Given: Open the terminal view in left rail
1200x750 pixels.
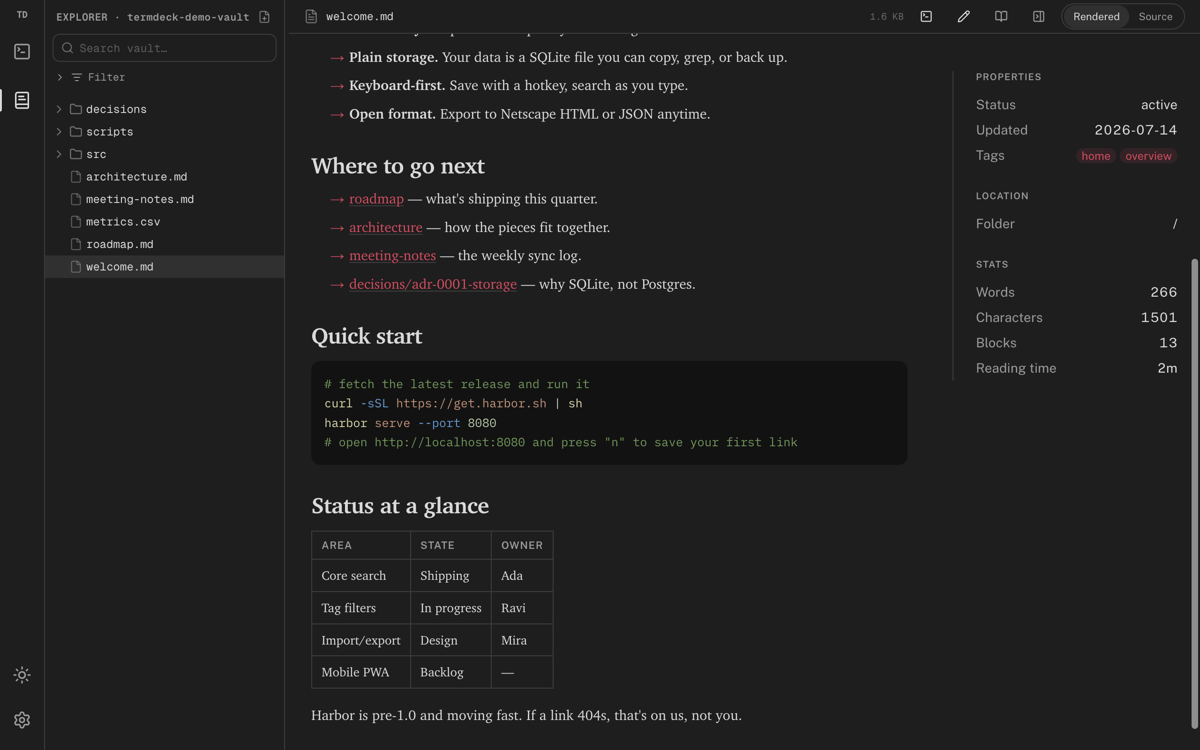Looking at the screenshot, I should click(x=22, y=51).
